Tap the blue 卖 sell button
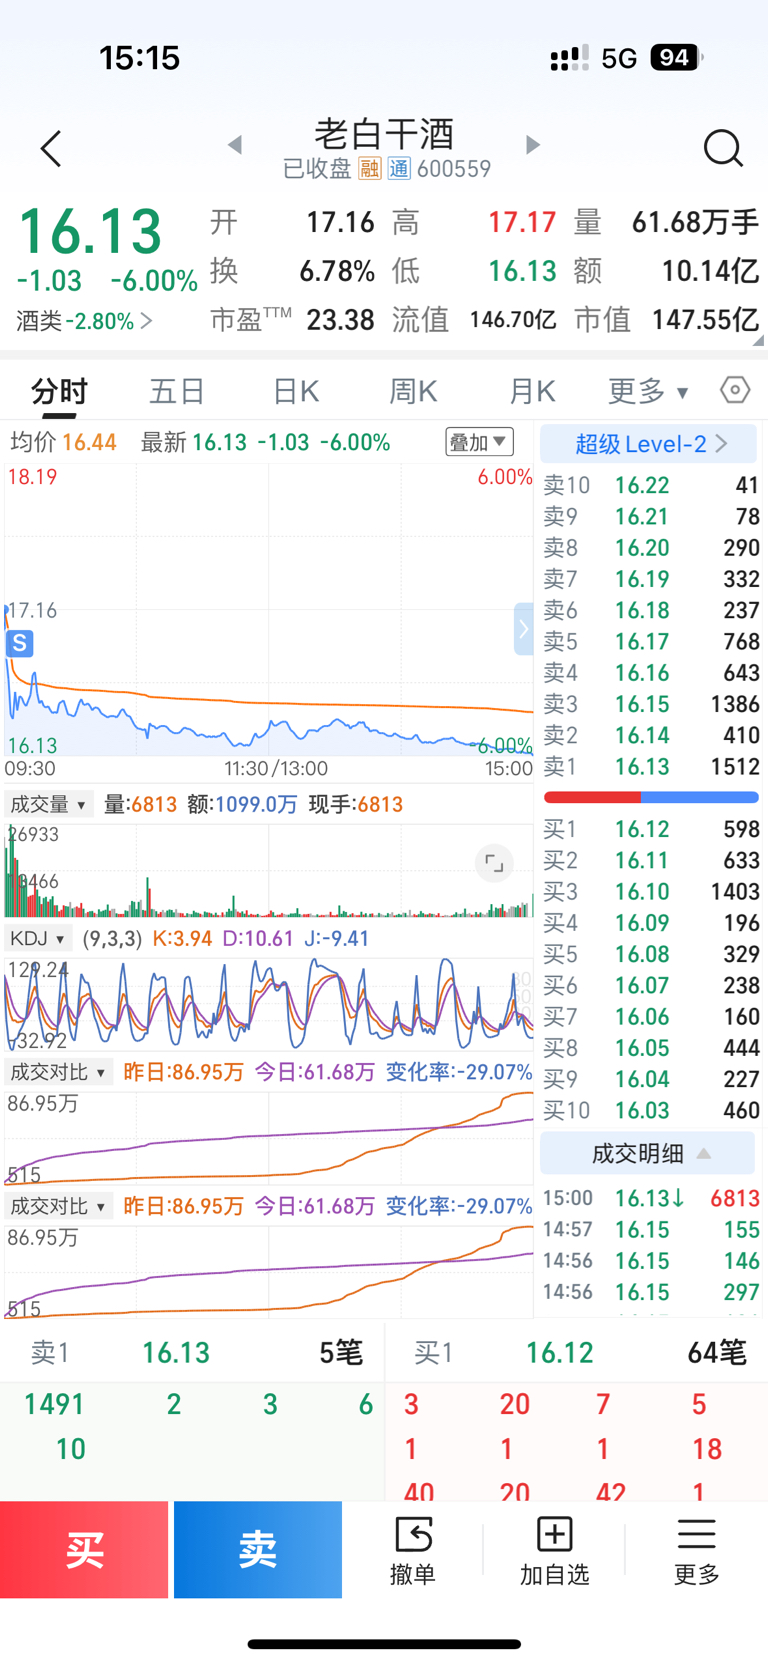 coord(258,1550)
